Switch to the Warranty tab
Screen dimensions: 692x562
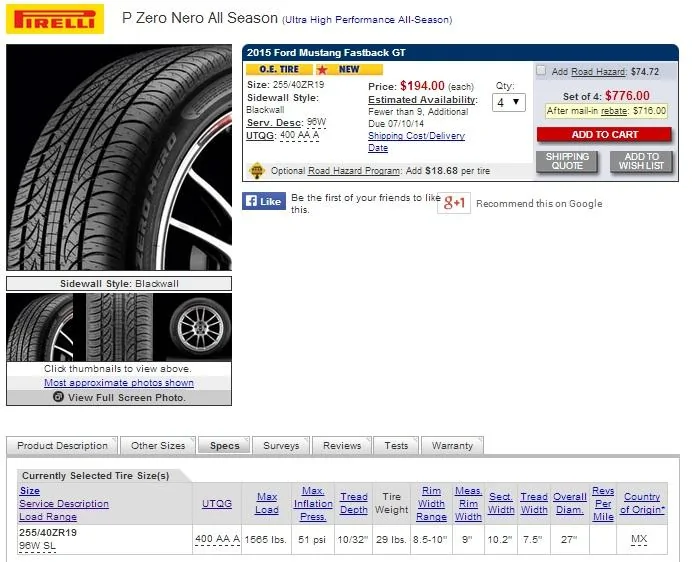tap(452, 446)
